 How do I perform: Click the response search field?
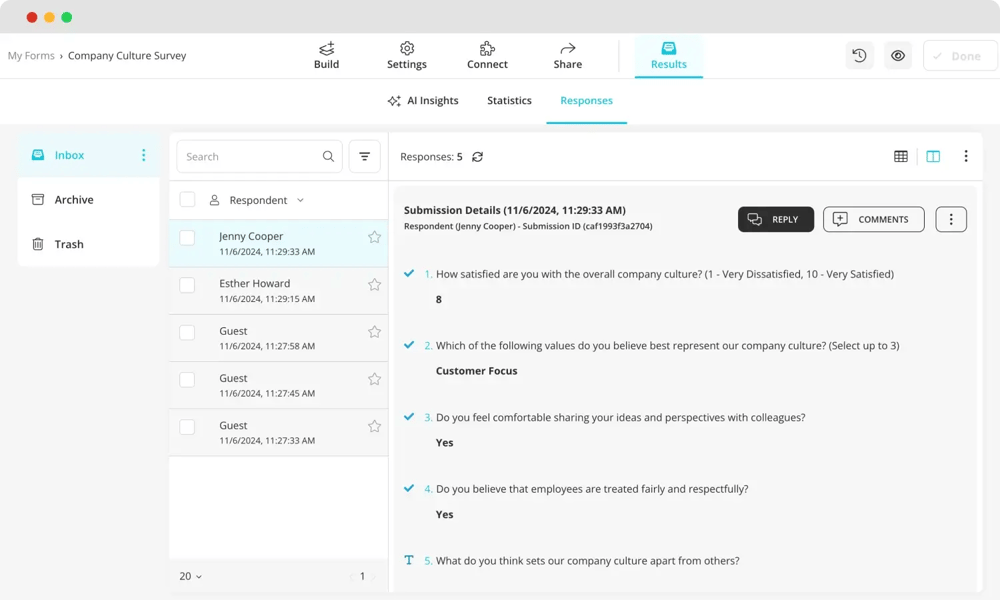[x=250, y=156]
